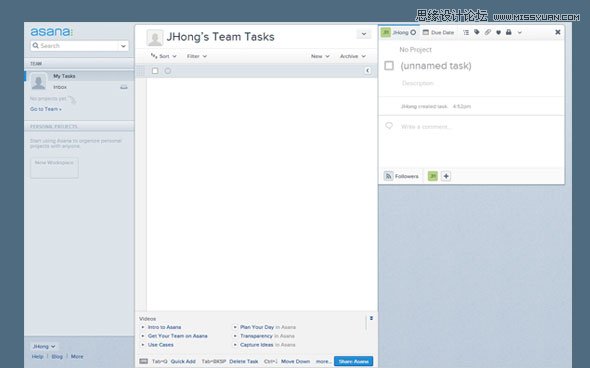Click the heart icon on task
Viewport: 590px width, 368px height.
(498, 33)
